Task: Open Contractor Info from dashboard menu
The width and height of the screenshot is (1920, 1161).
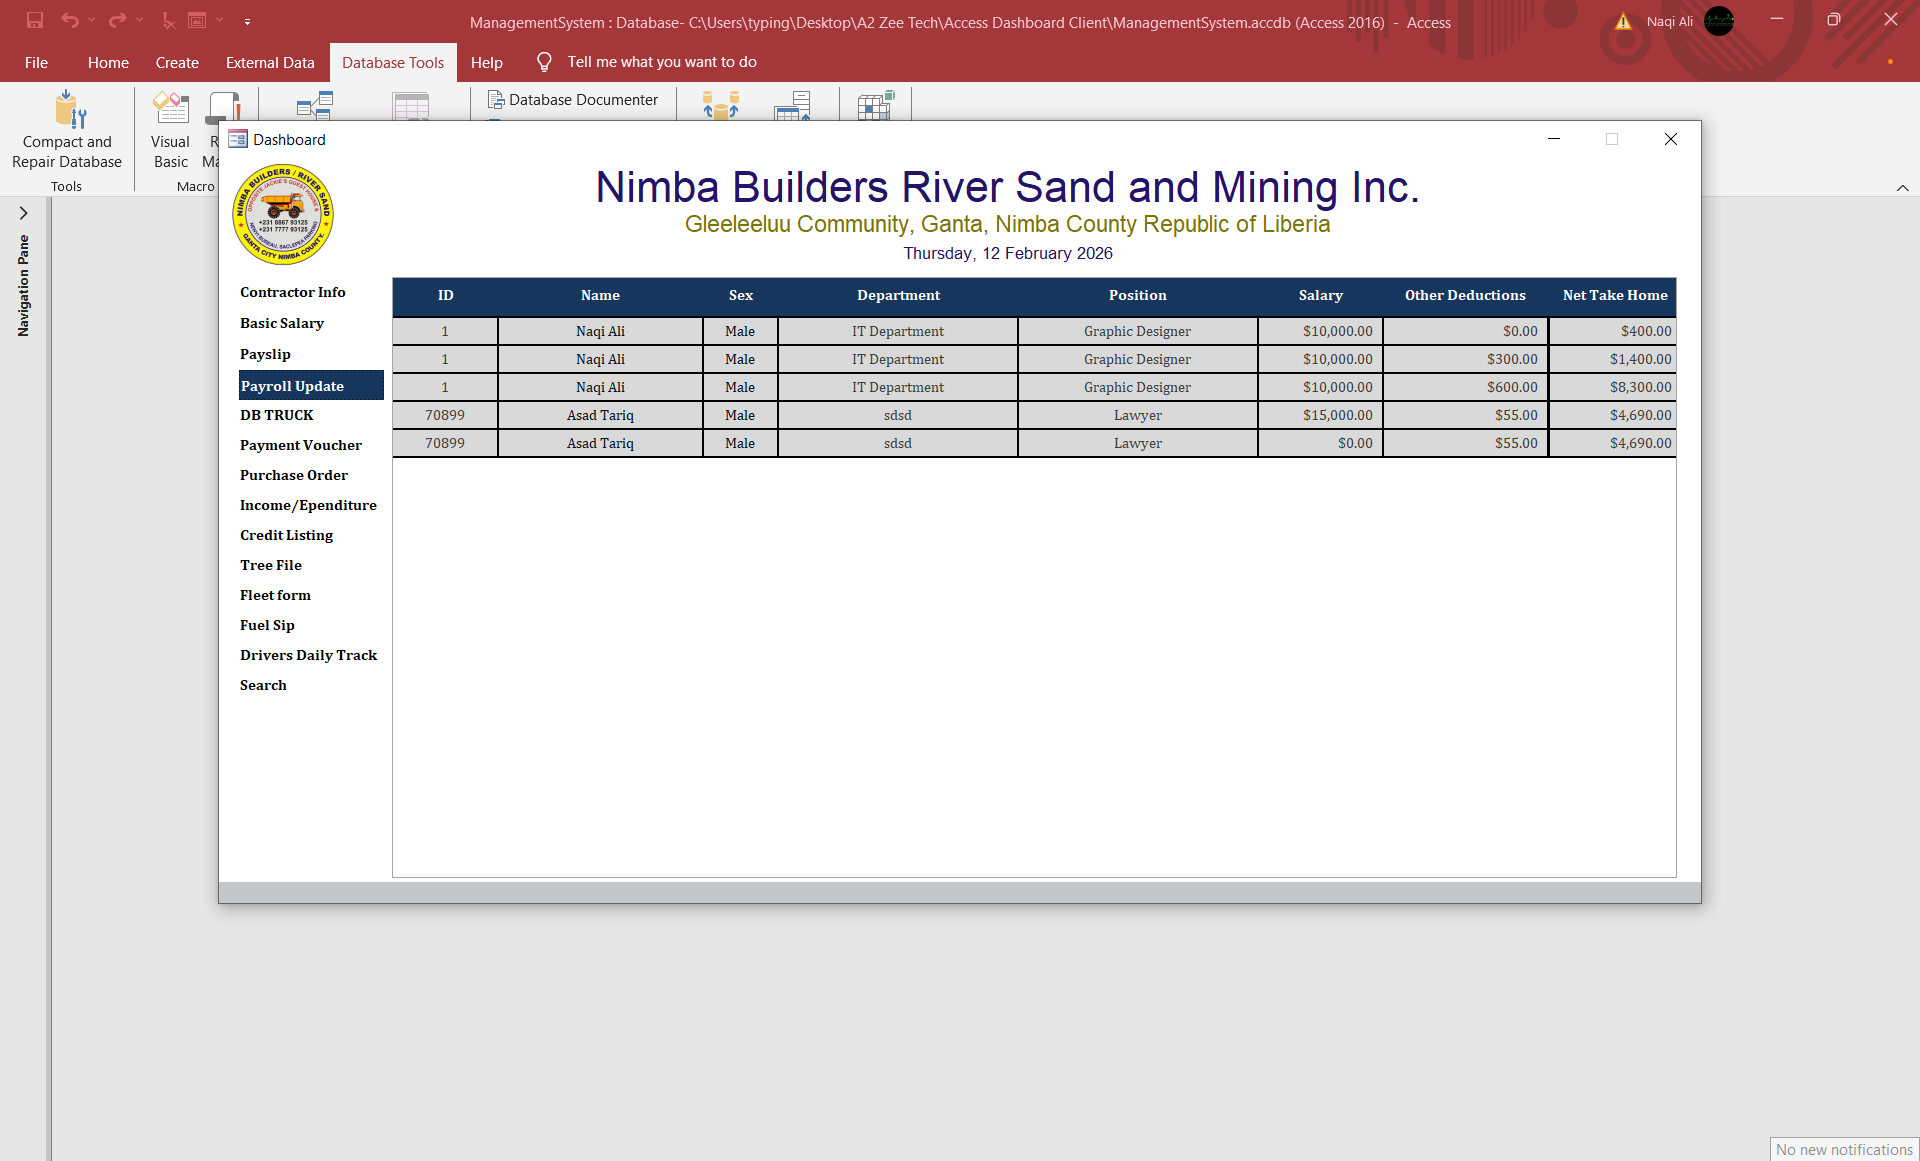Action: tap(293, 292)
